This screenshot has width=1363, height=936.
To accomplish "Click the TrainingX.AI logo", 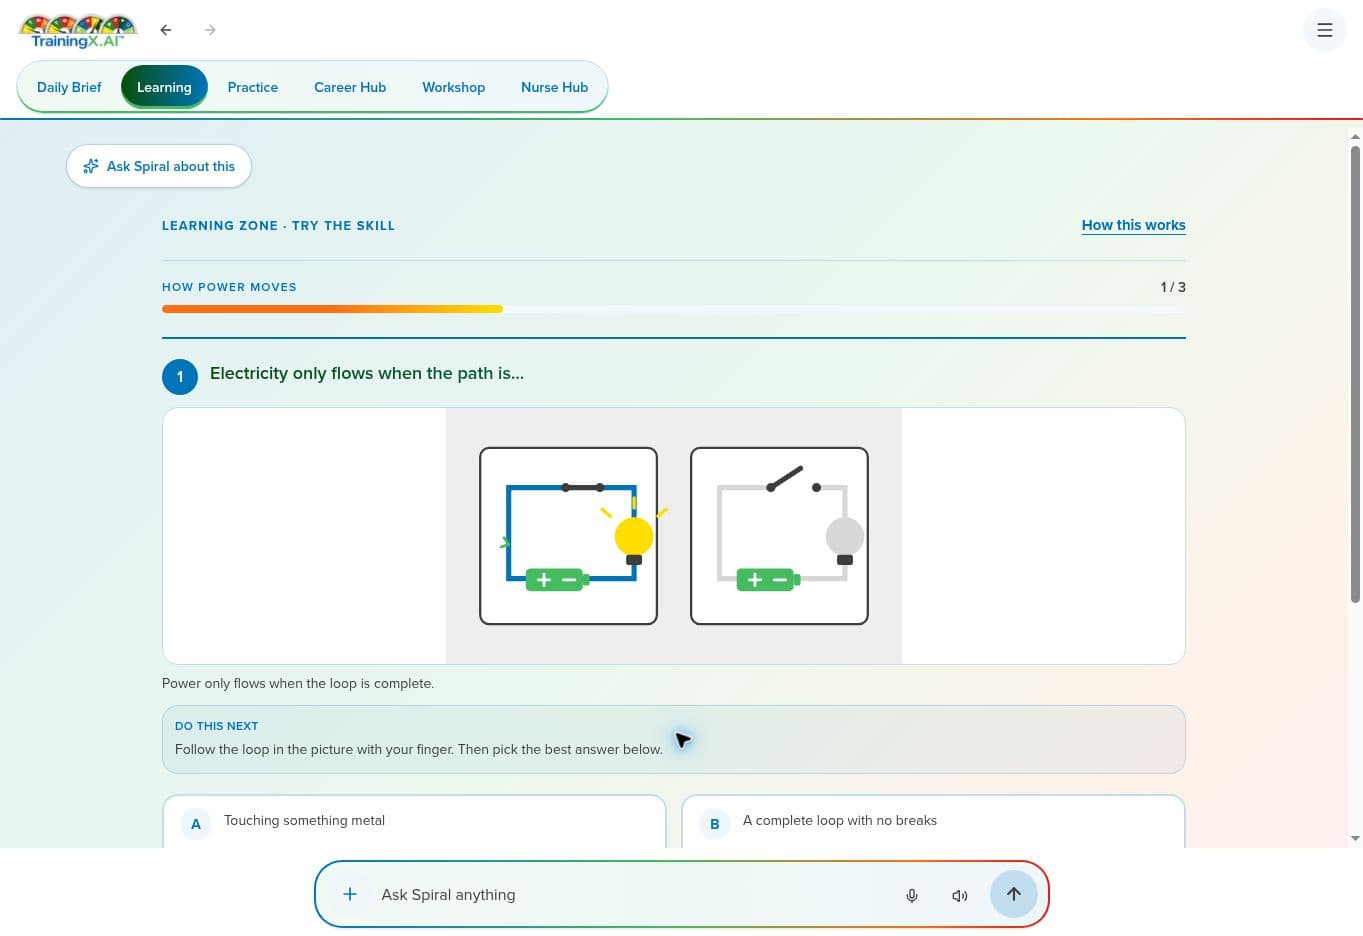I will [x=78, y=31].
